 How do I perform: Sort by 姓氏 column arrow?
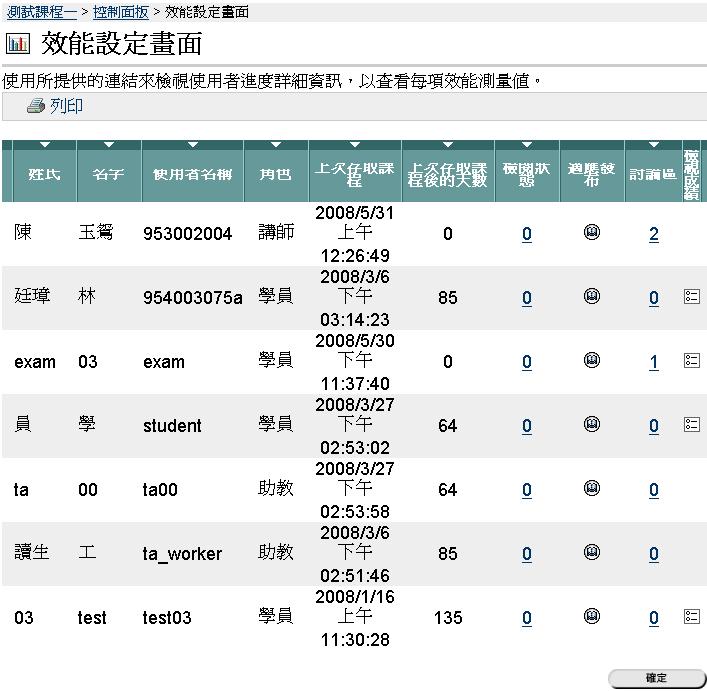click(44, 146)
